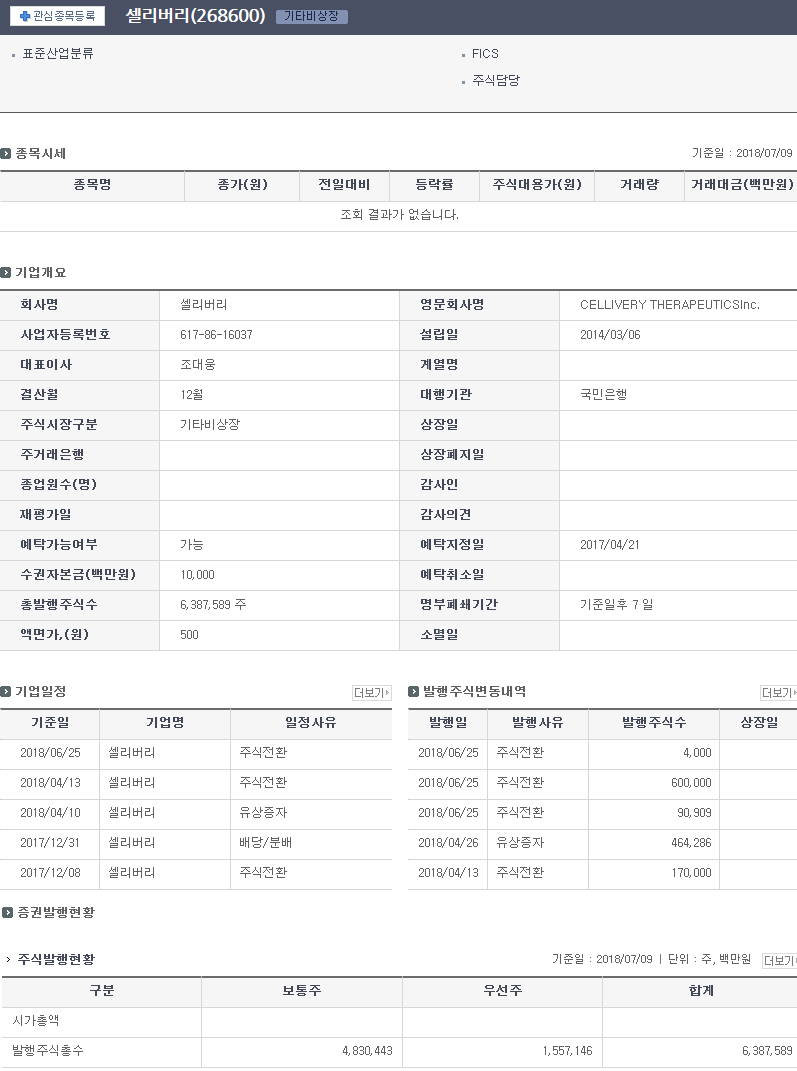Click 2017/12/08 schedule date
Screen dimensions: 797x1071
click(50, 873)
